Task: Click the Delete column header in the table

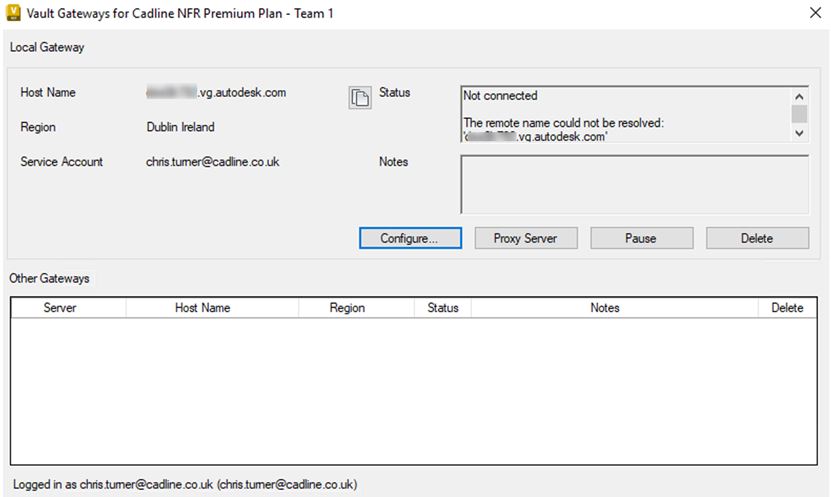Action: pyautogui.click(x=788, y=308)
